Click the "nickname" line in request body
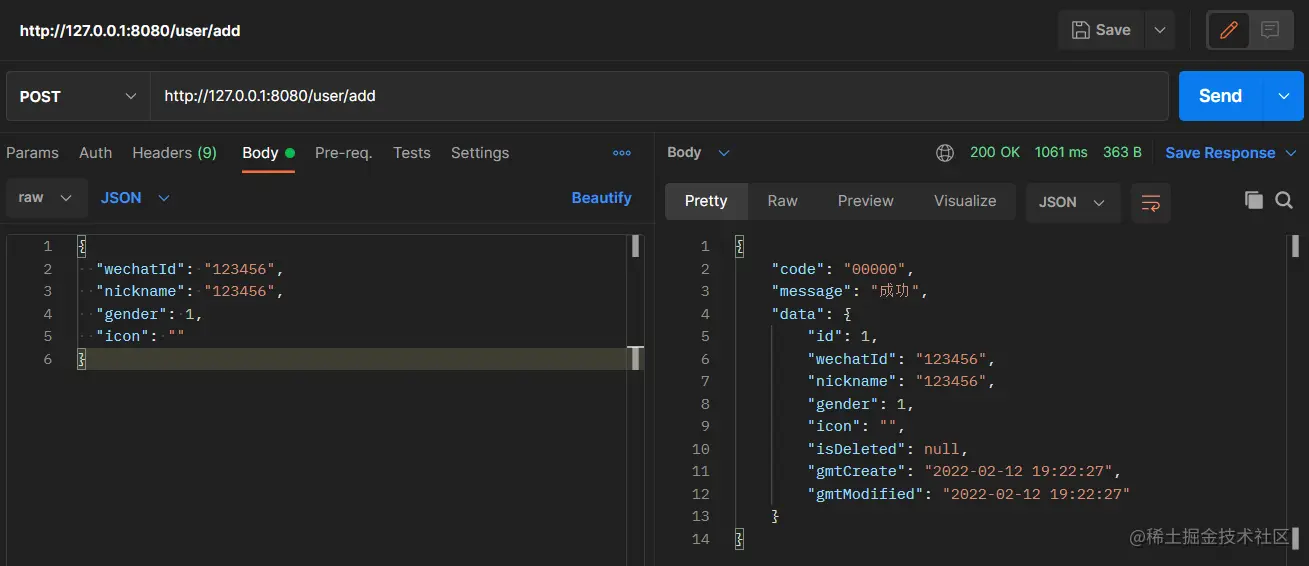The height and width of the screenshot is (566, 1309). 190,291
